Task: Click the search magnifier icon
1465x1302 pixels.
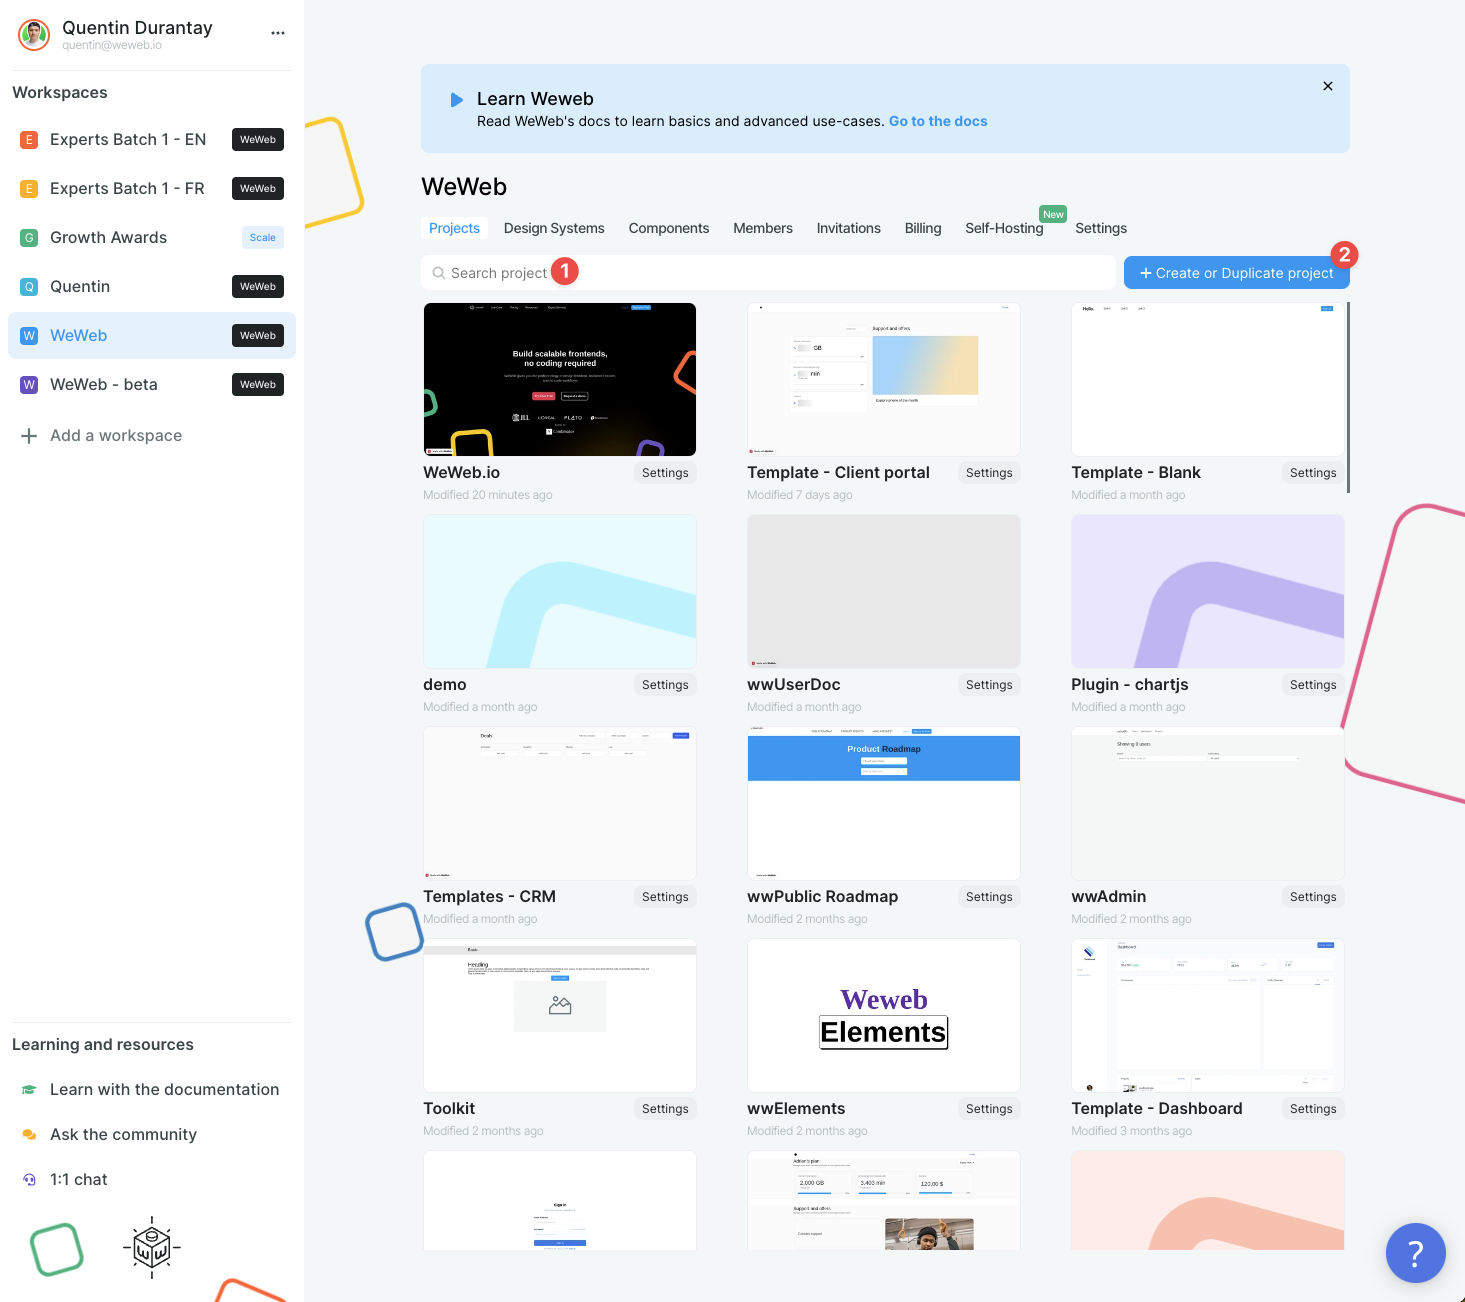Action: (439, 272)
